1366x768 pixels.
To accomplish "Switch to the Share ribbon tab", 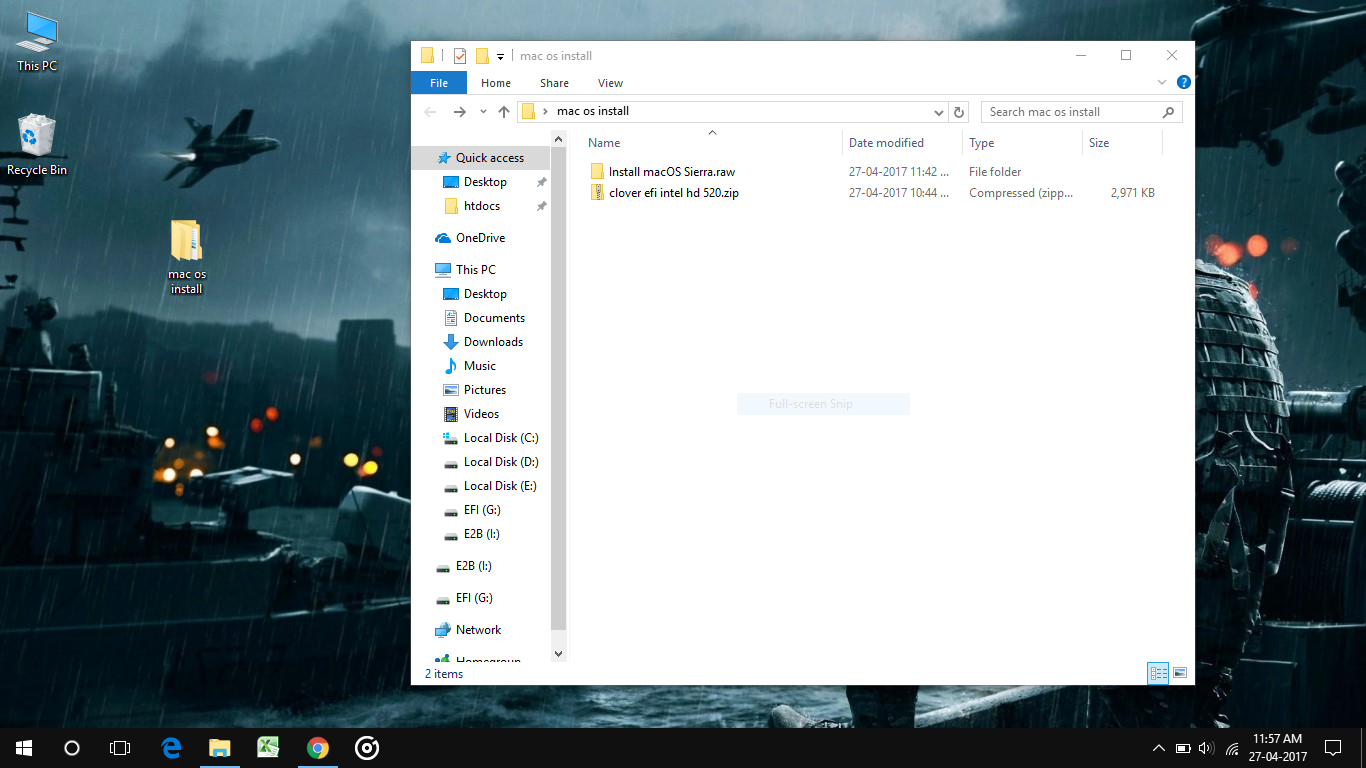I will click(x=554, y=83).
